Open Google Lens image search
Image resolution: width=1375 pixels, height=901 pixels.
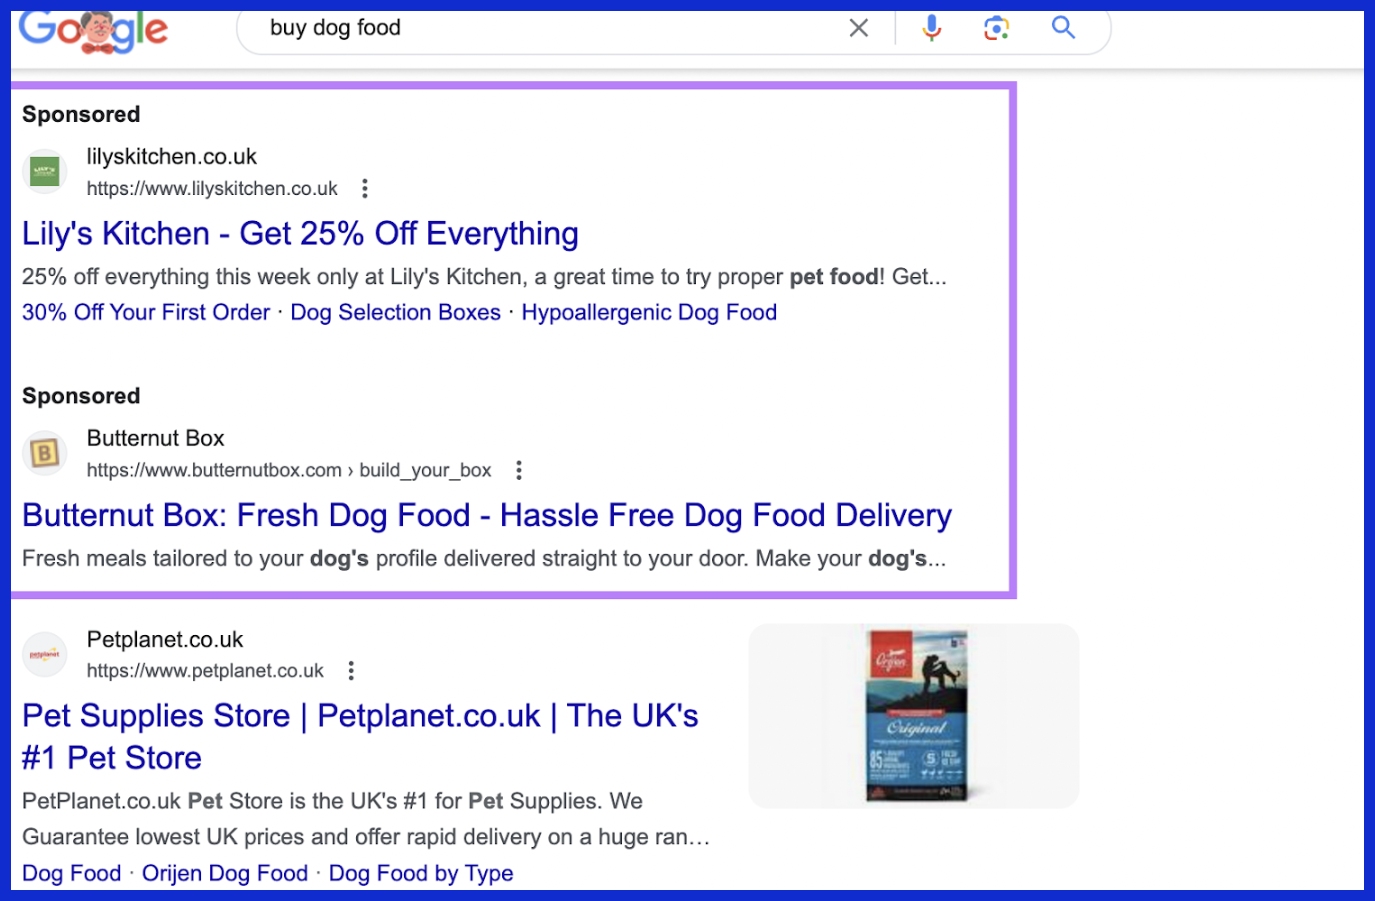(994, 28)
